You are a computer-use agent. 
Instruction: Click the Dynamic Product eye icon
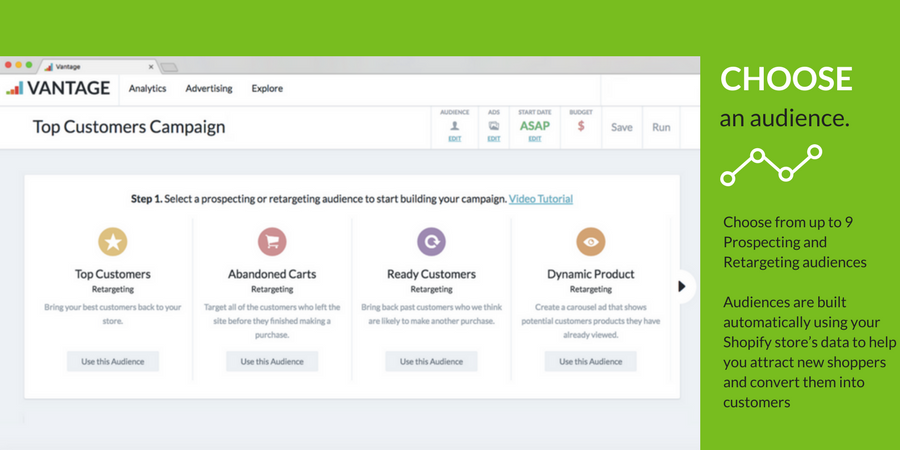(591, 242)
